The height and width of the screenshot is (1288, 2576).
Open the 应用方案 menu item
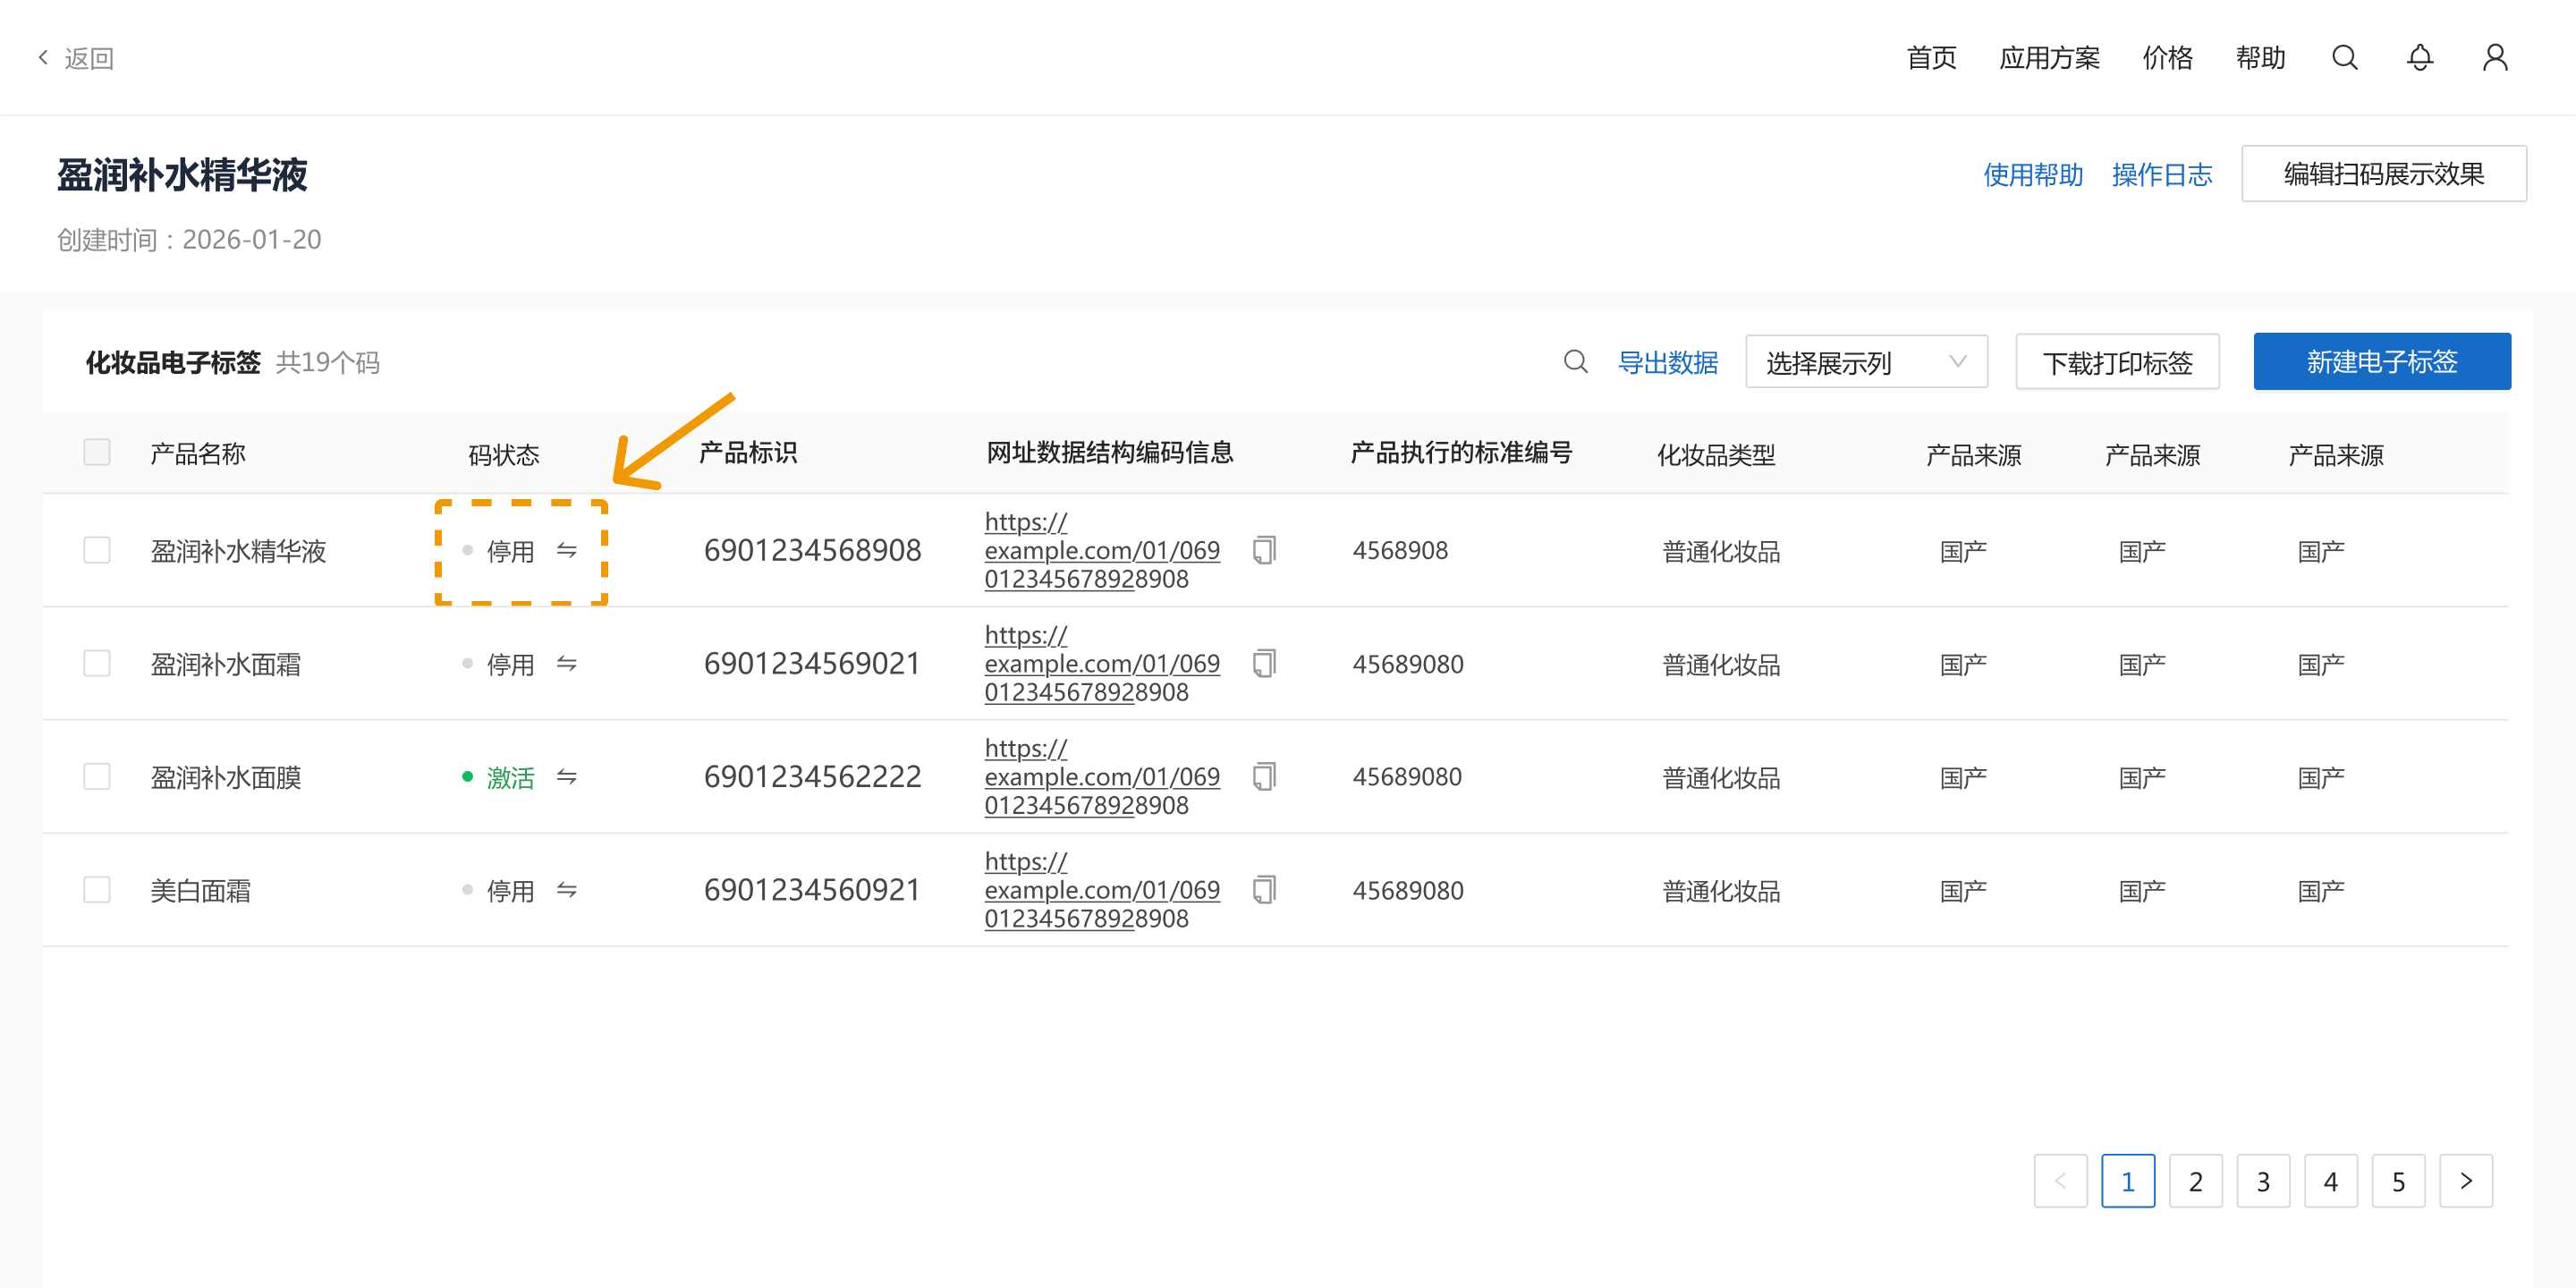click(x=2049, y=58)
